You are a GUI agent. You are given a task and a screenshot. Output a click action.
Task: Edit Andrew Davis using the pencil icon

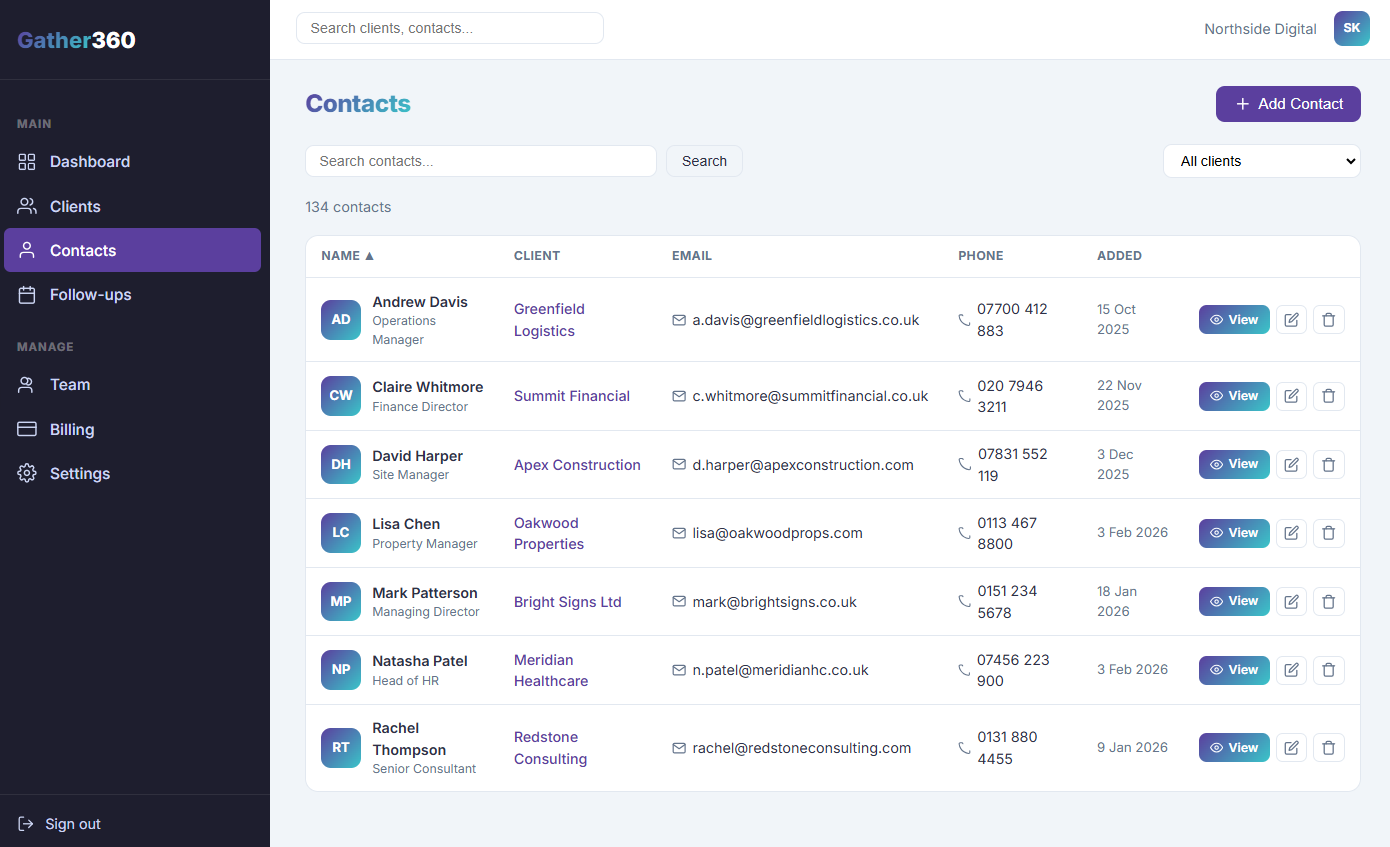pyautogui.click(x=1291, y=319)
